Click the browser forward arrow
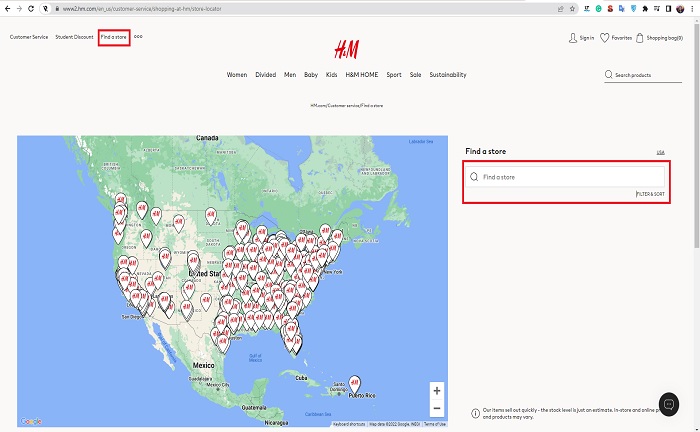 coord(19,8)
